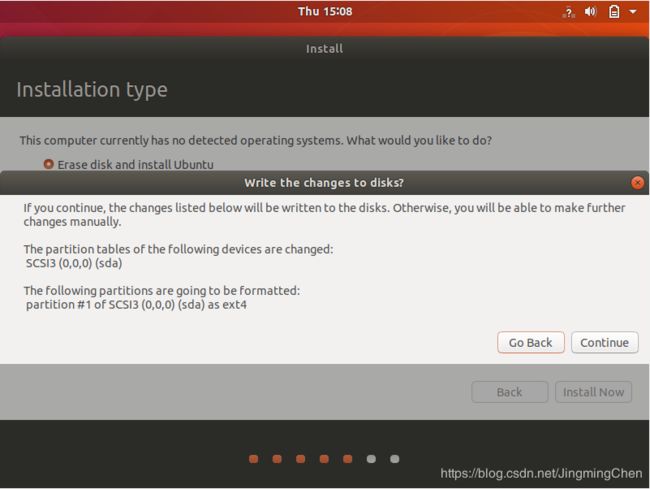Click the Install window title

click(325, 49)
